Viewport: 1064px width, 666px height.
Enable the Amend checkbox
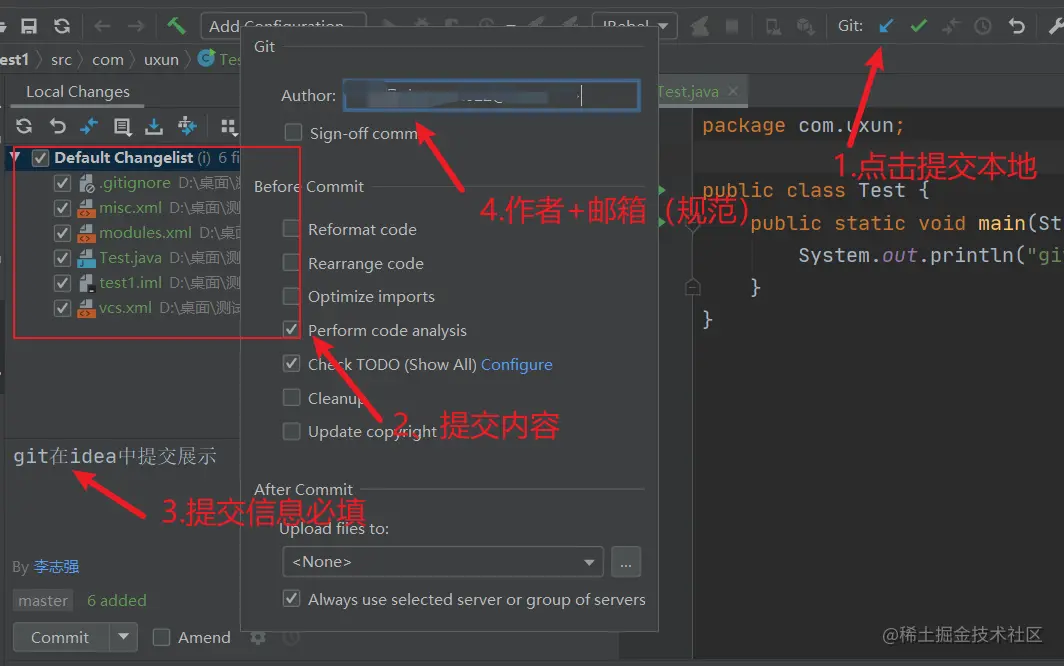[162, 637]
